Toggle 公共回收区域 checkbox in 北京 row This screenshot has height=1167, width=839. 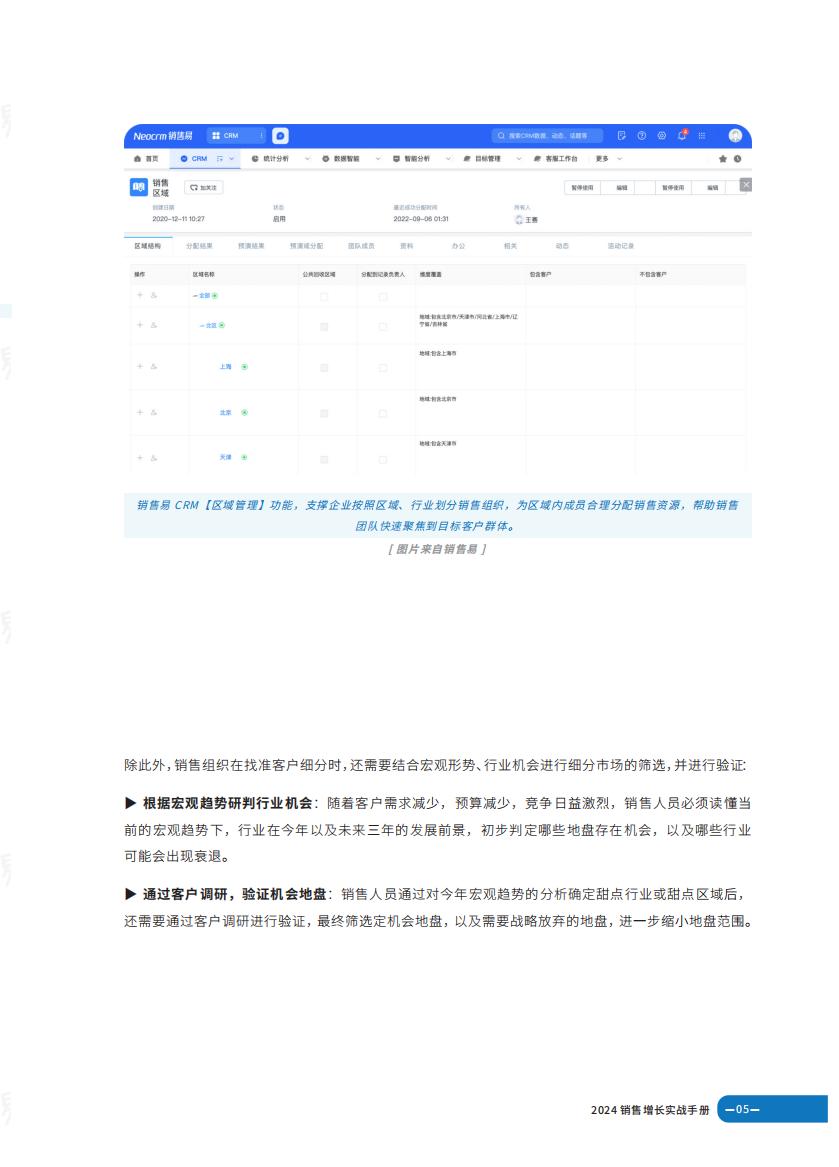(x=324, y=413)
